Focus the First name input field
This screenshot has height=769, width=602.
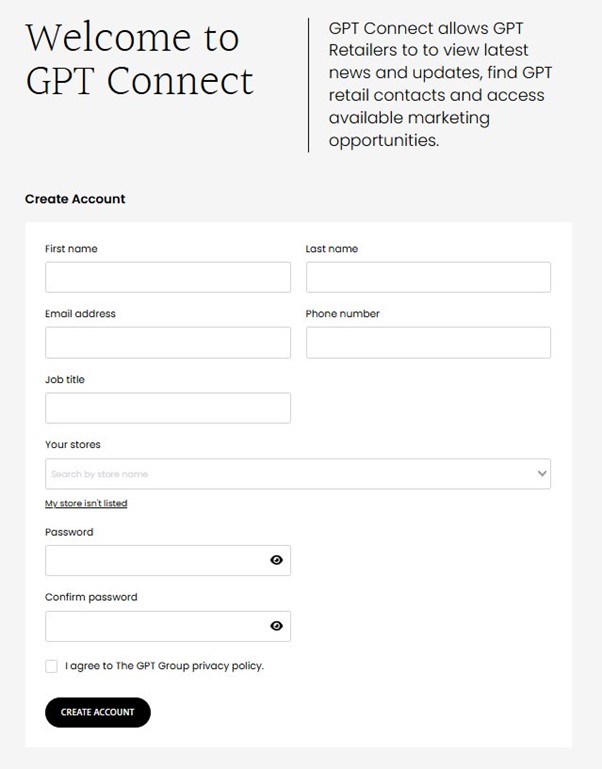(168, 277)
